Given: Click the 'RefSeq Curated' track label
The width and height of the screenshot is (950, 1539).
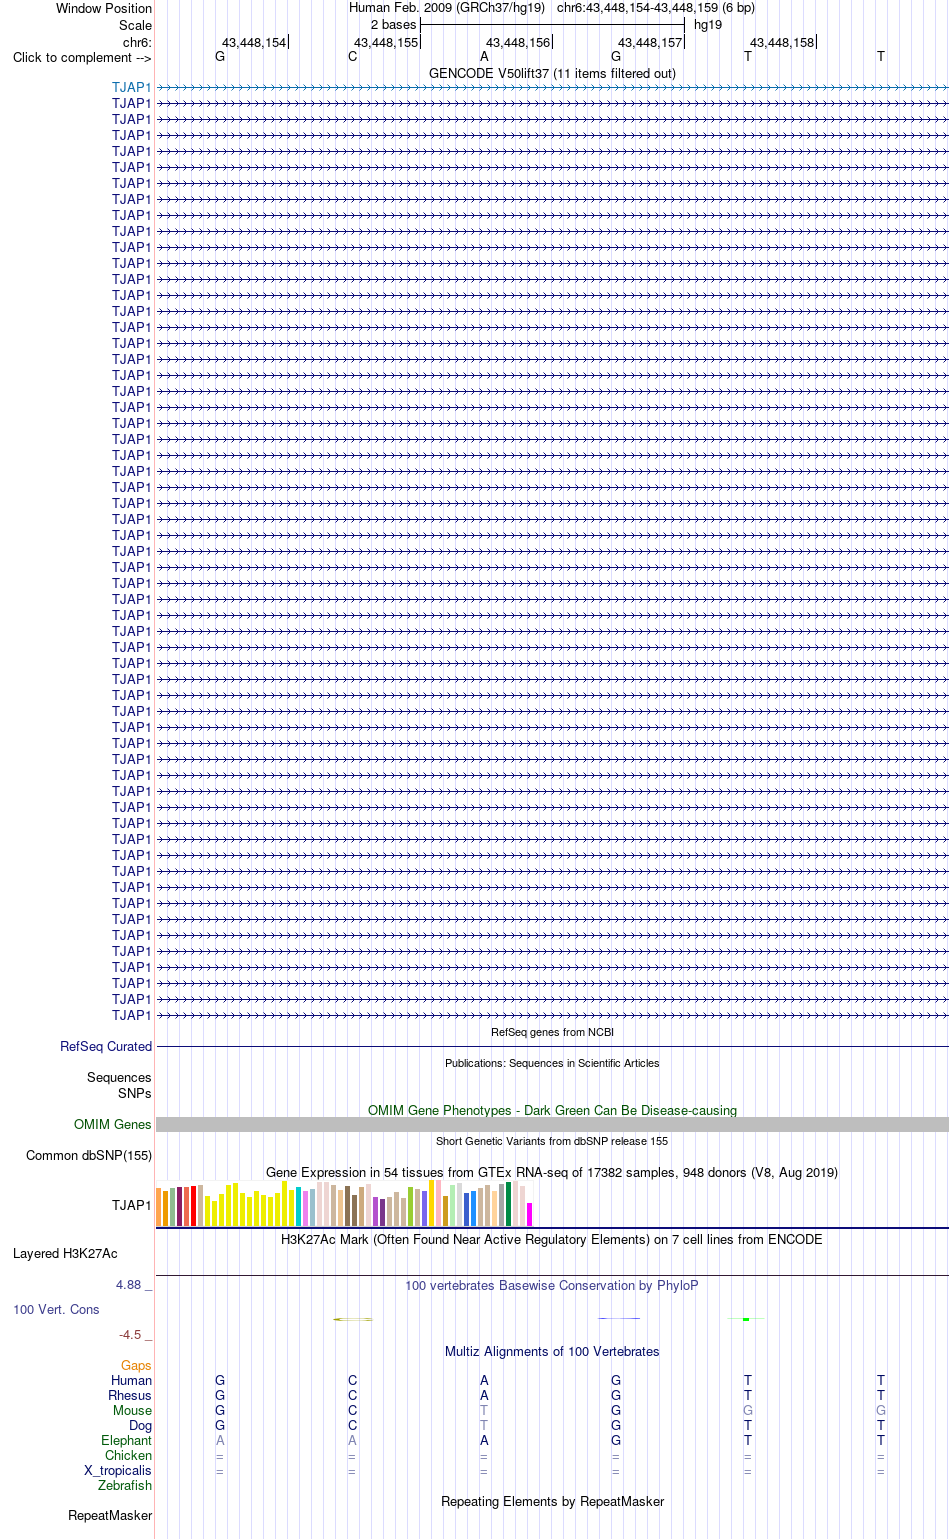Looking at the screenshot, I should point(106,1046).
